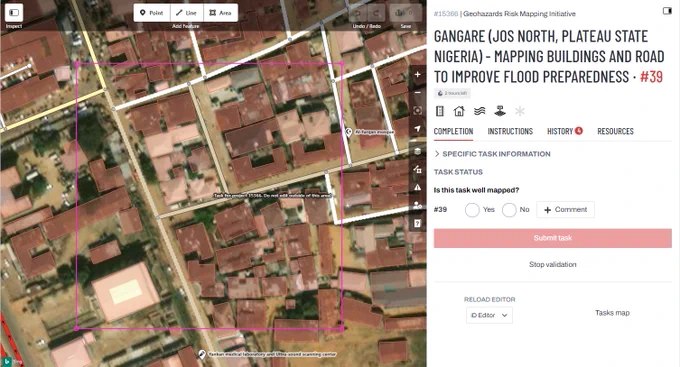Switch to the Completion tab
This screenshot has height=367, width=680.
(x=453, y=131)
